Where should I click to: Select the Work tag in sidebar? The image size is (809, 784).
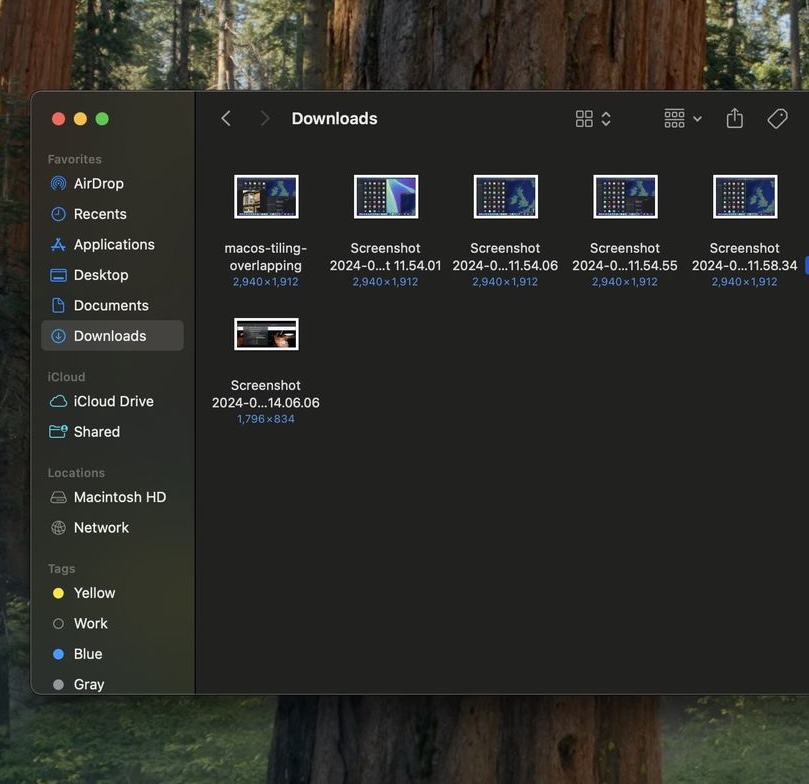coord(90,624)
